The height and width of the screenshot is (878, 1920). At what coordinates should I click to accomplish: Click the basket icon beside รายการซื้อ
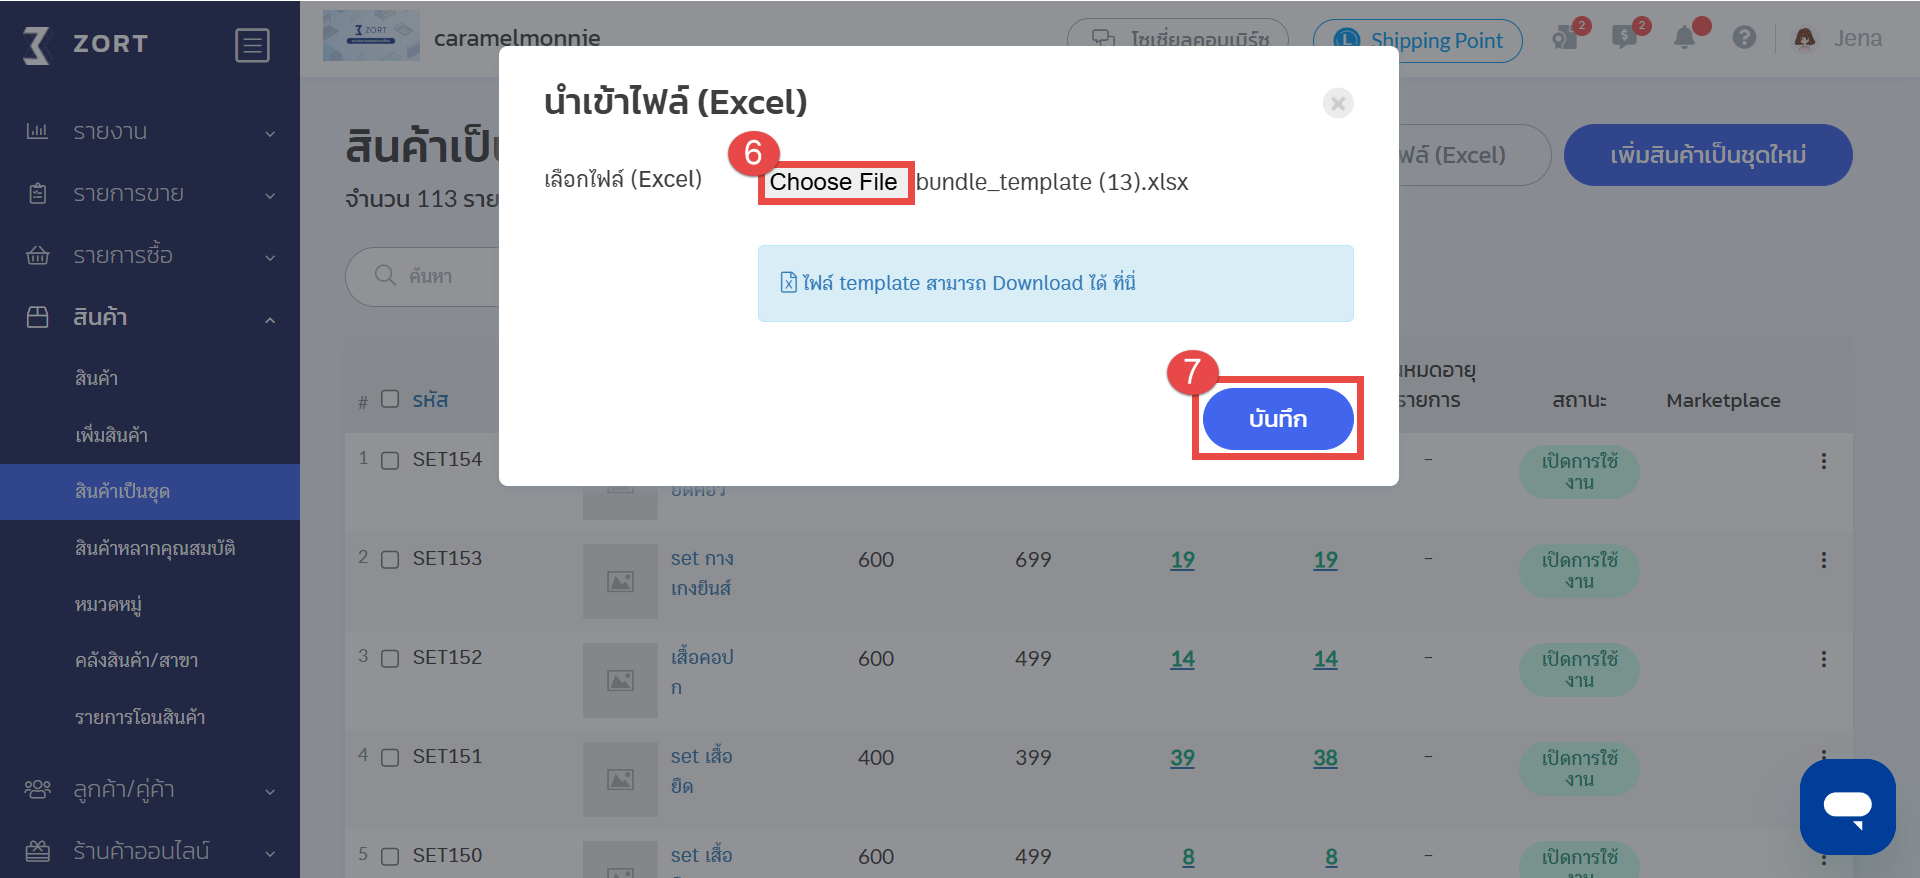tap(37, 255)
